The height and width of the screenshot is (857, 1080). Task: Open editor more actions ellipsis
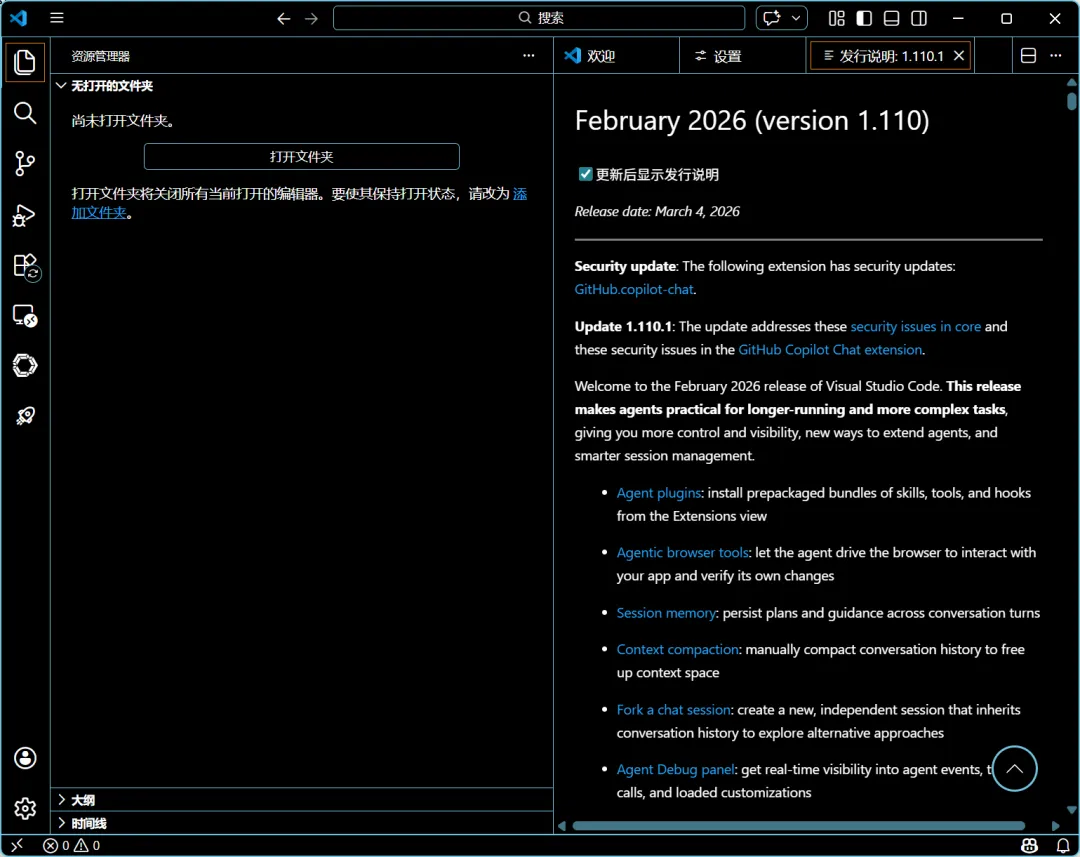pos(1056,56)
